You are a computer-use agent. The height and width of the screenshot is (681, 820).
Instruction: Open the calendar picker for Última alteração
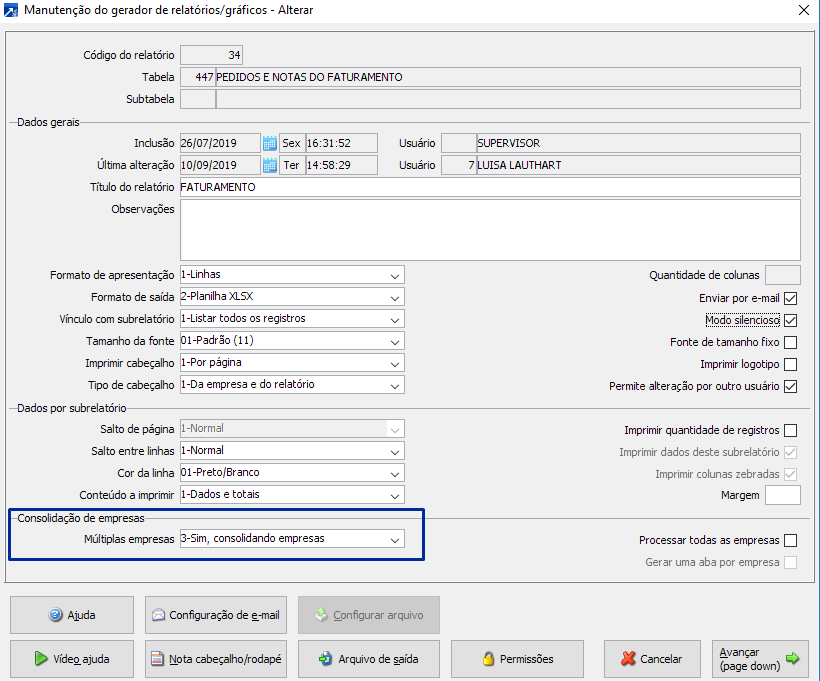[x=269, y=165]
